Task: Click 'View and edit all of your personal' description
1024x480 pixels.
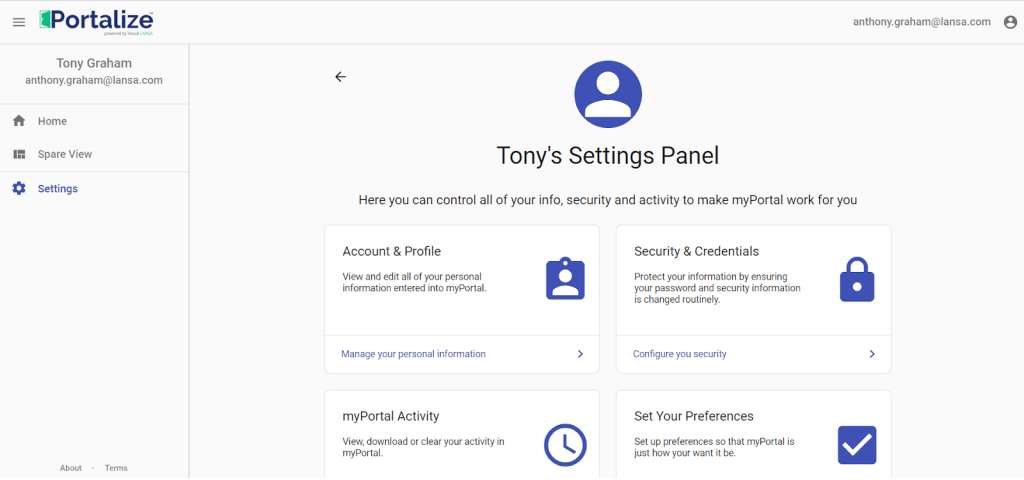Action: click(415, 282)
